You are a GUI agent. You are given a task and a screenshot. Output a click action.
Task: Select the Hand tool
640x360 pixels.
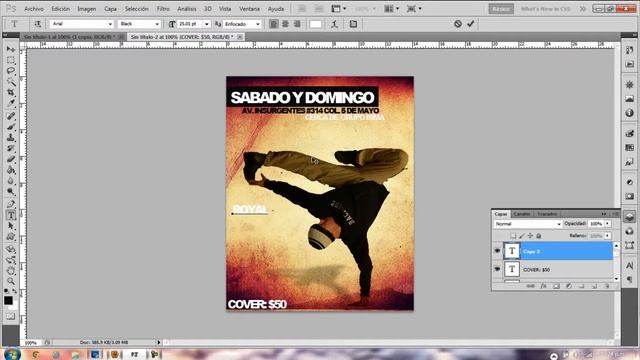11,270
